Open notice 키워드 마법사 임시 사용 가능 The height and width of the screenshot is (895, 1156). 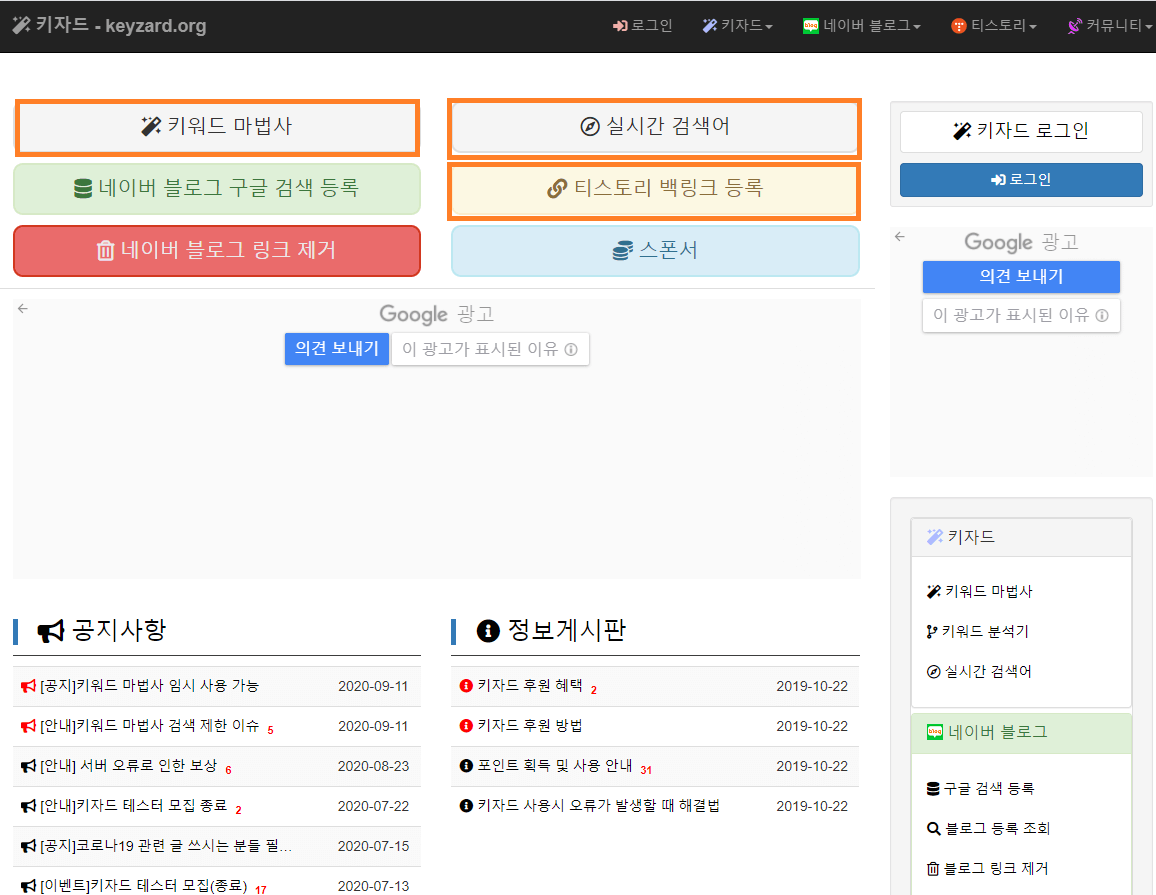pyautogui.click(x=149, y=686)
